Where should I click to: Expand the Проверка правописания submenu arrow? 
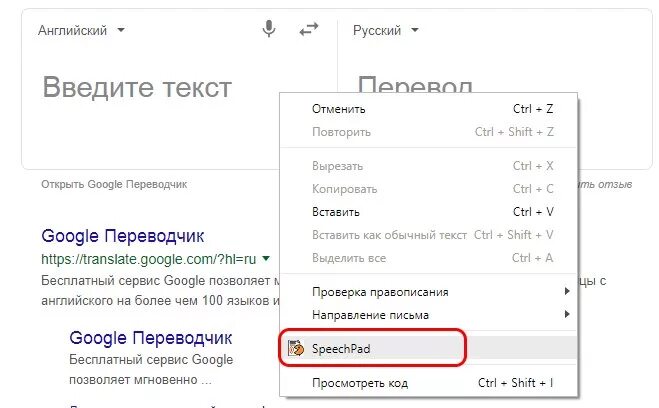click(x=567, y=291)
